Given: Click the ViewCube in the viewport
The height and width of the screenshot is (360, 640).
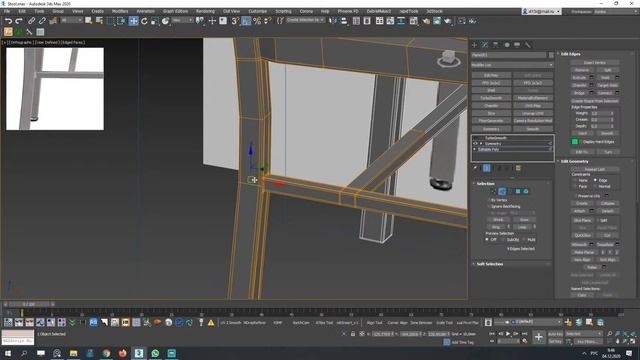Looking at the screenshot, I should coord(449,59).
